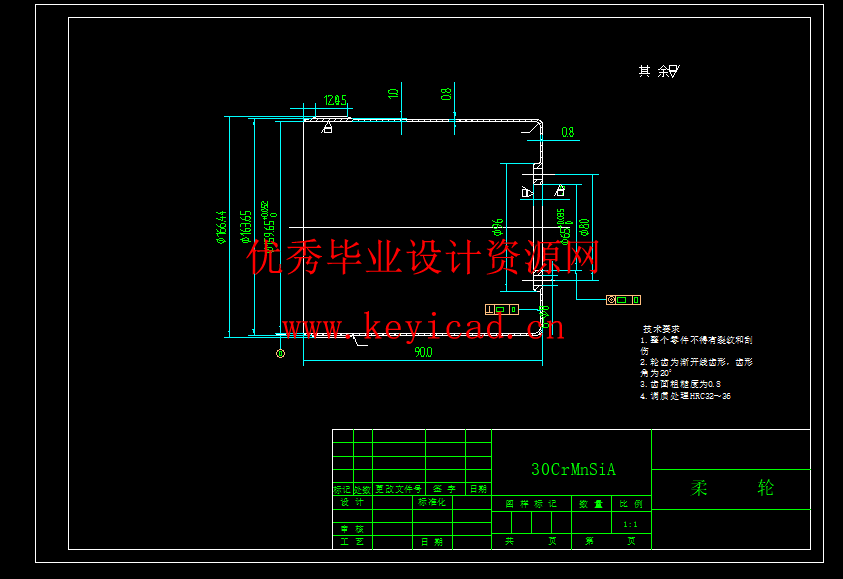843x579 pixels.
Task: Click the φ96 diameter dimension
Action: (497, 228)
